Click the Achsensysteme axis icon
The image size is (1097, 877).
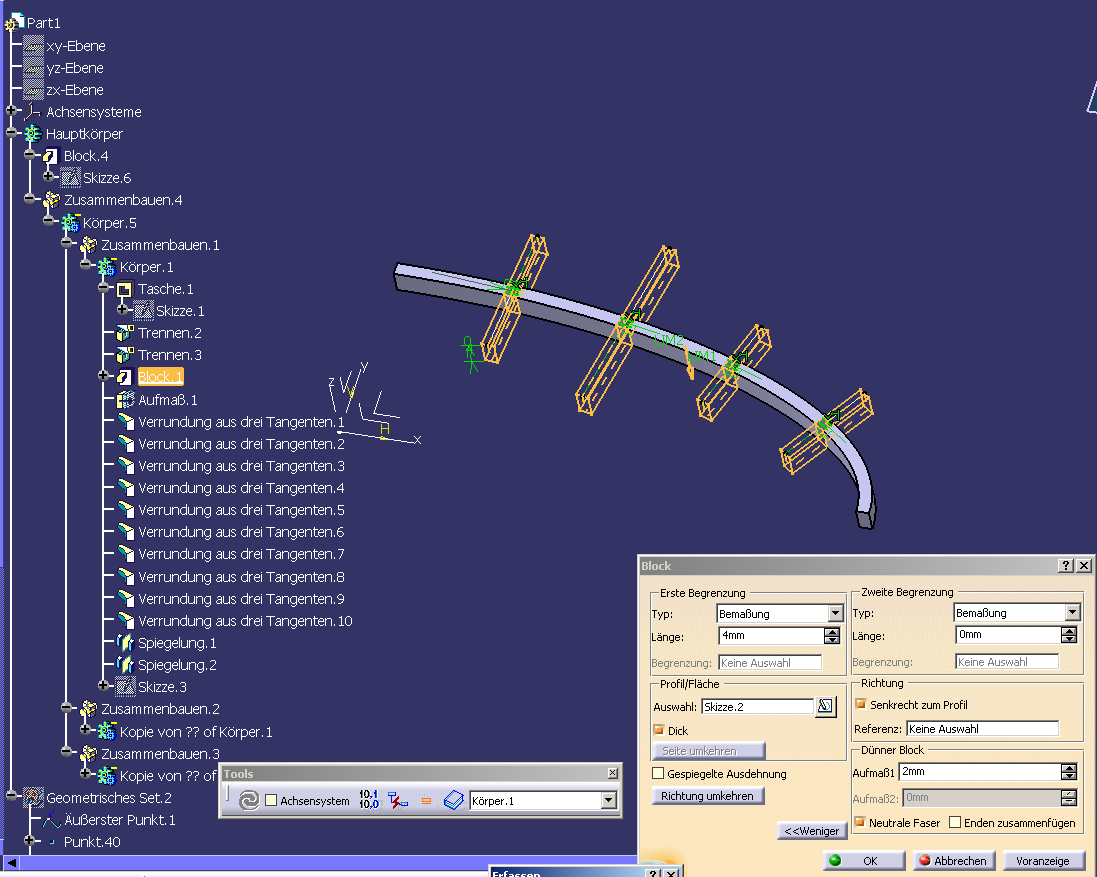[33, 111]
